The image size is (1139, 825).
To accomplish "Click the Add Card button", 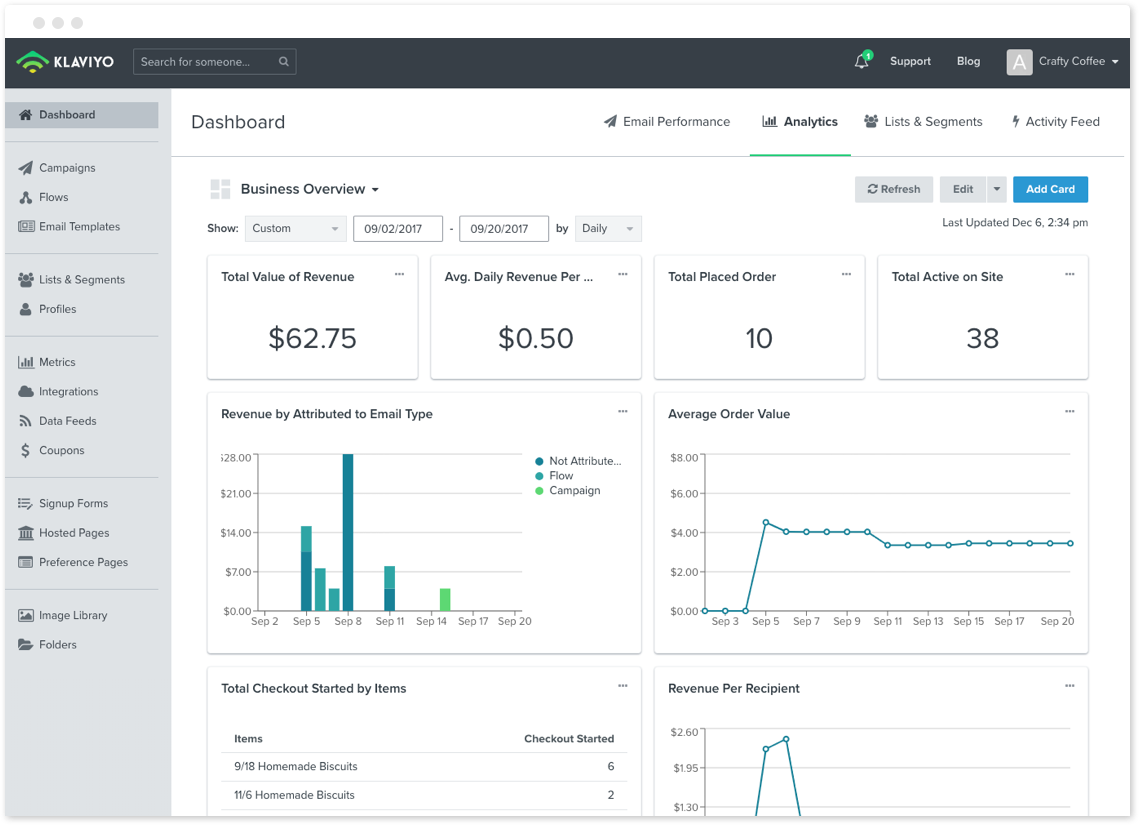I will click(1050, 189).
